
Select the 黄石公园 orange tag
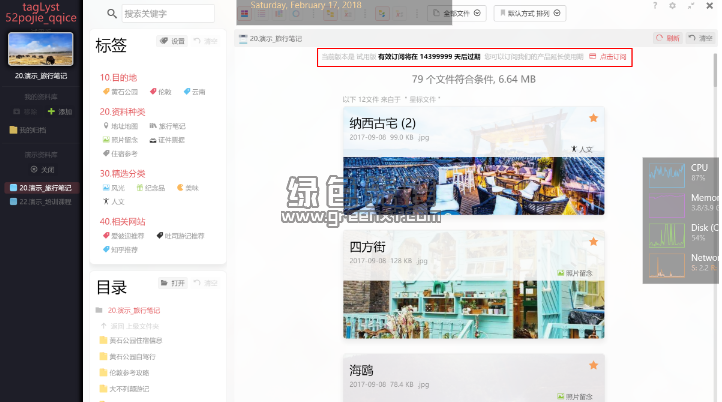(x=120, y=92)
